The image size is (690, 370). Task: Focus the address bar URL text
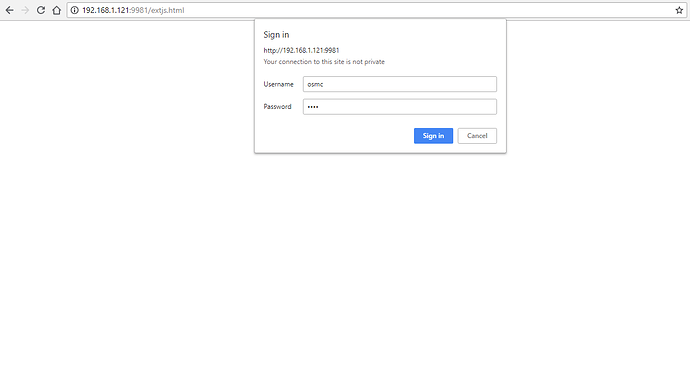pyautogui.click(x=133, y=10)
